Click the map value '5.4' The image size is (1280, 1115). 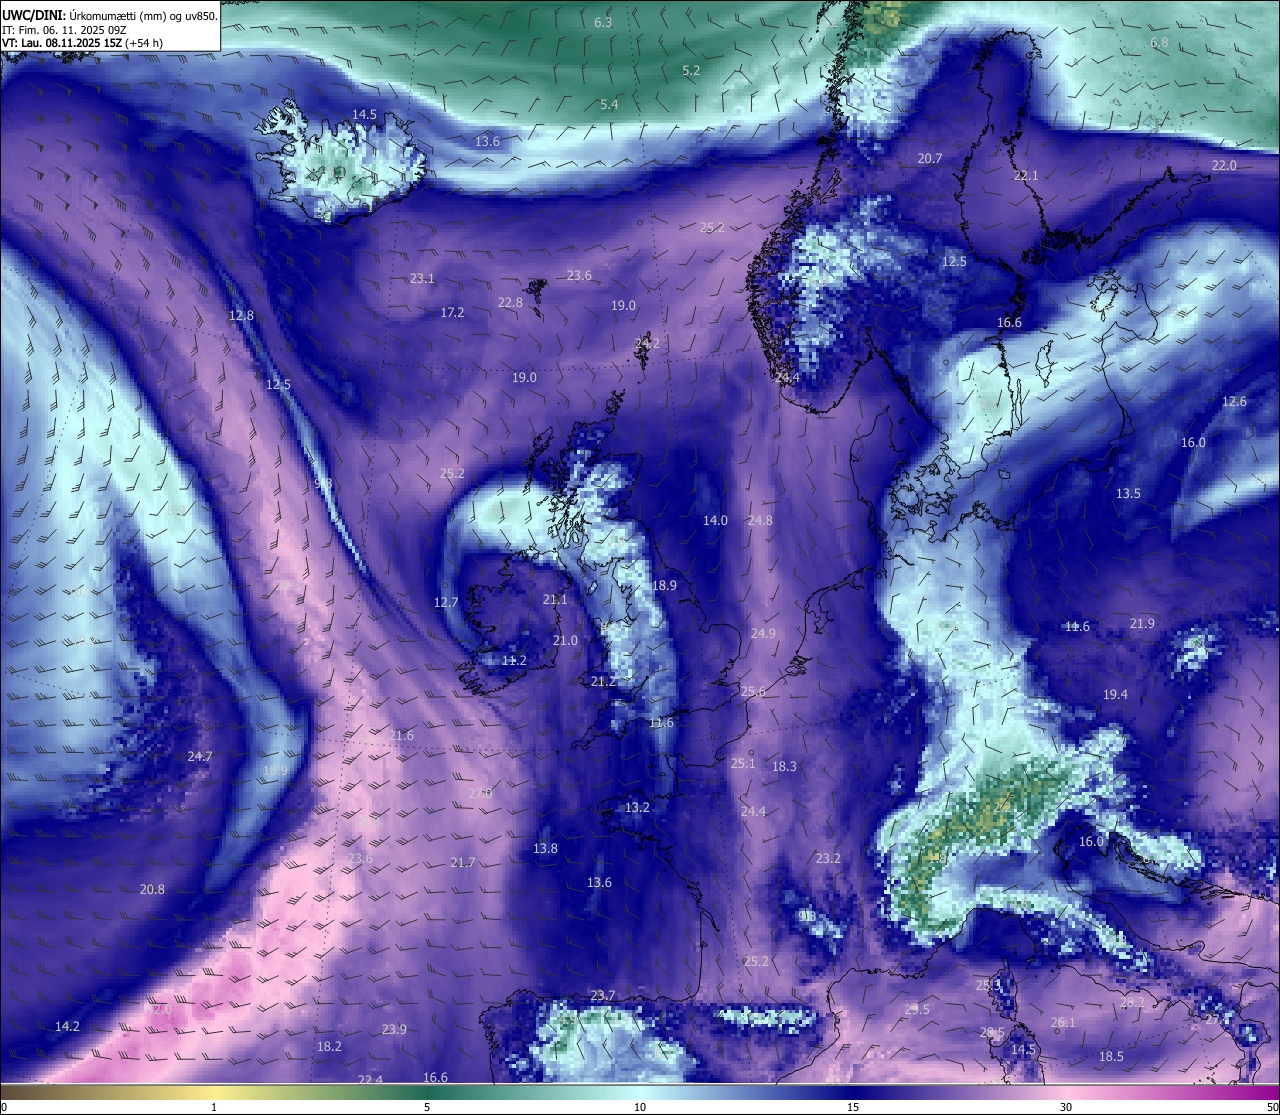pos(609,104)
